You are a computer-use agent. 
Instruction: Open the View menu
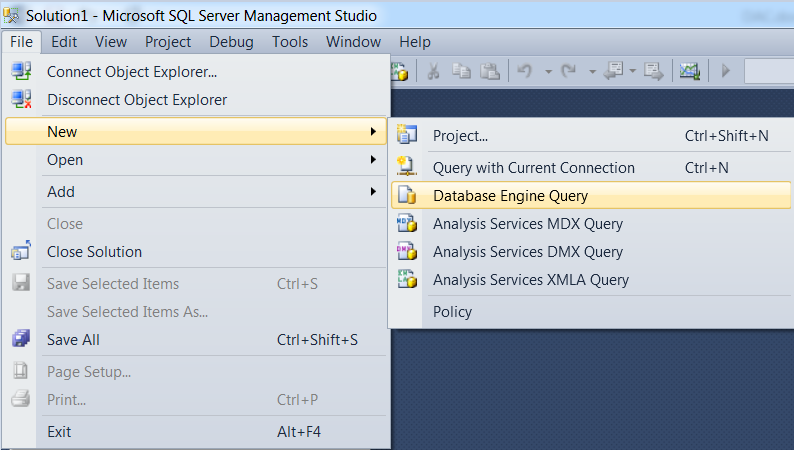click(x=111, y=42)
